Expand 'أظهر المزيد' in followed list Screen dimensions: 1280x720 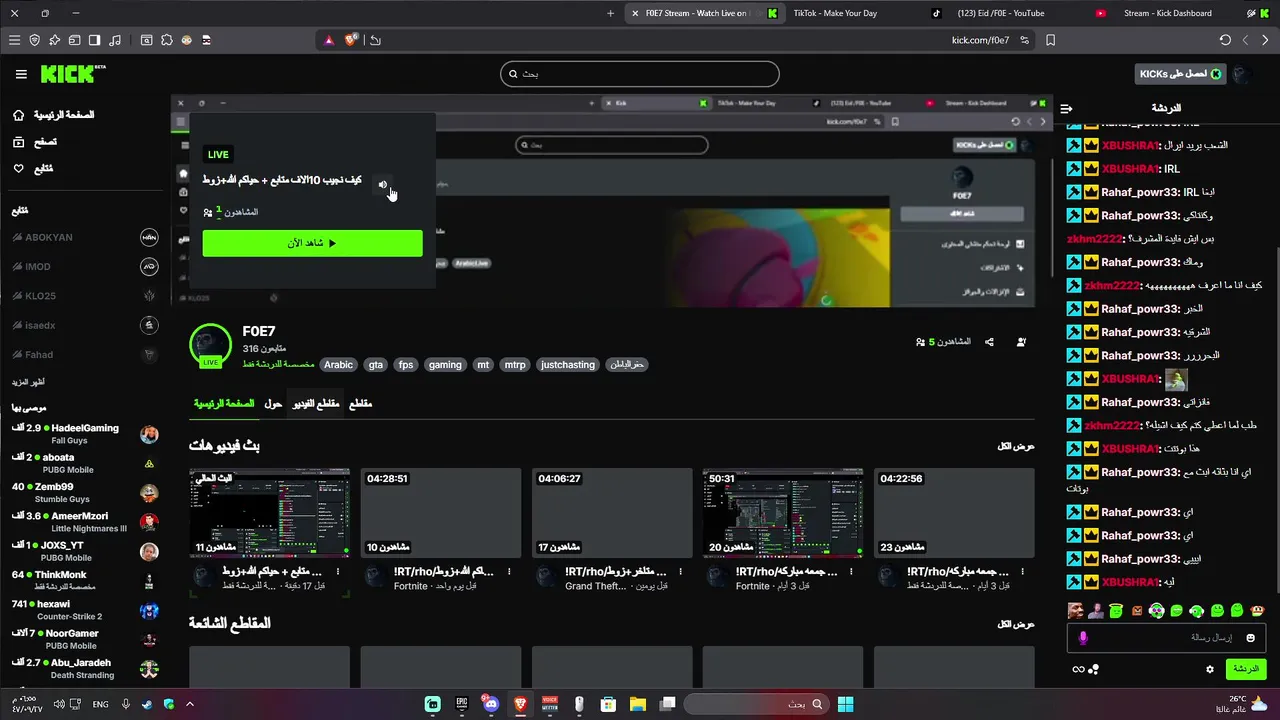28,382
